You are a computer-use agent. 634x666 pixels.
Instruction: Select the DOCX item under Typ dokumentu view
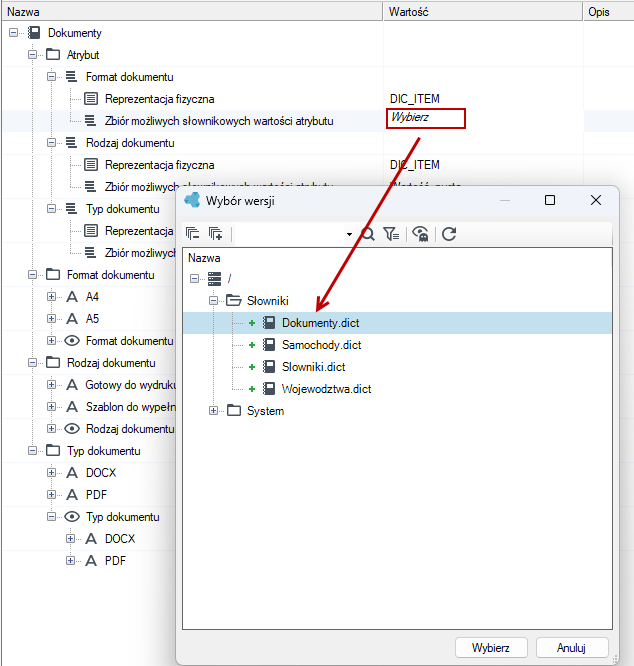point(120,539)
